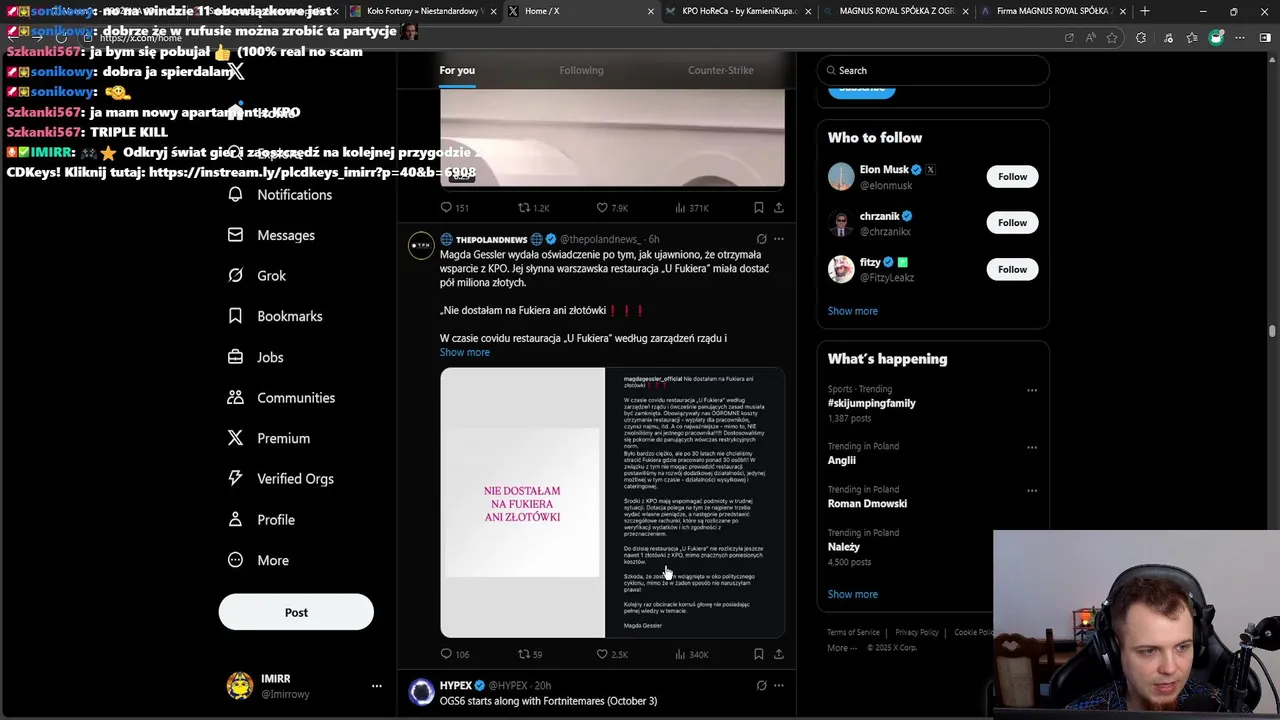Viewport: 1280px width, 720px height.
Task: Open Messages in the sidebar
Action: point(271,235)
